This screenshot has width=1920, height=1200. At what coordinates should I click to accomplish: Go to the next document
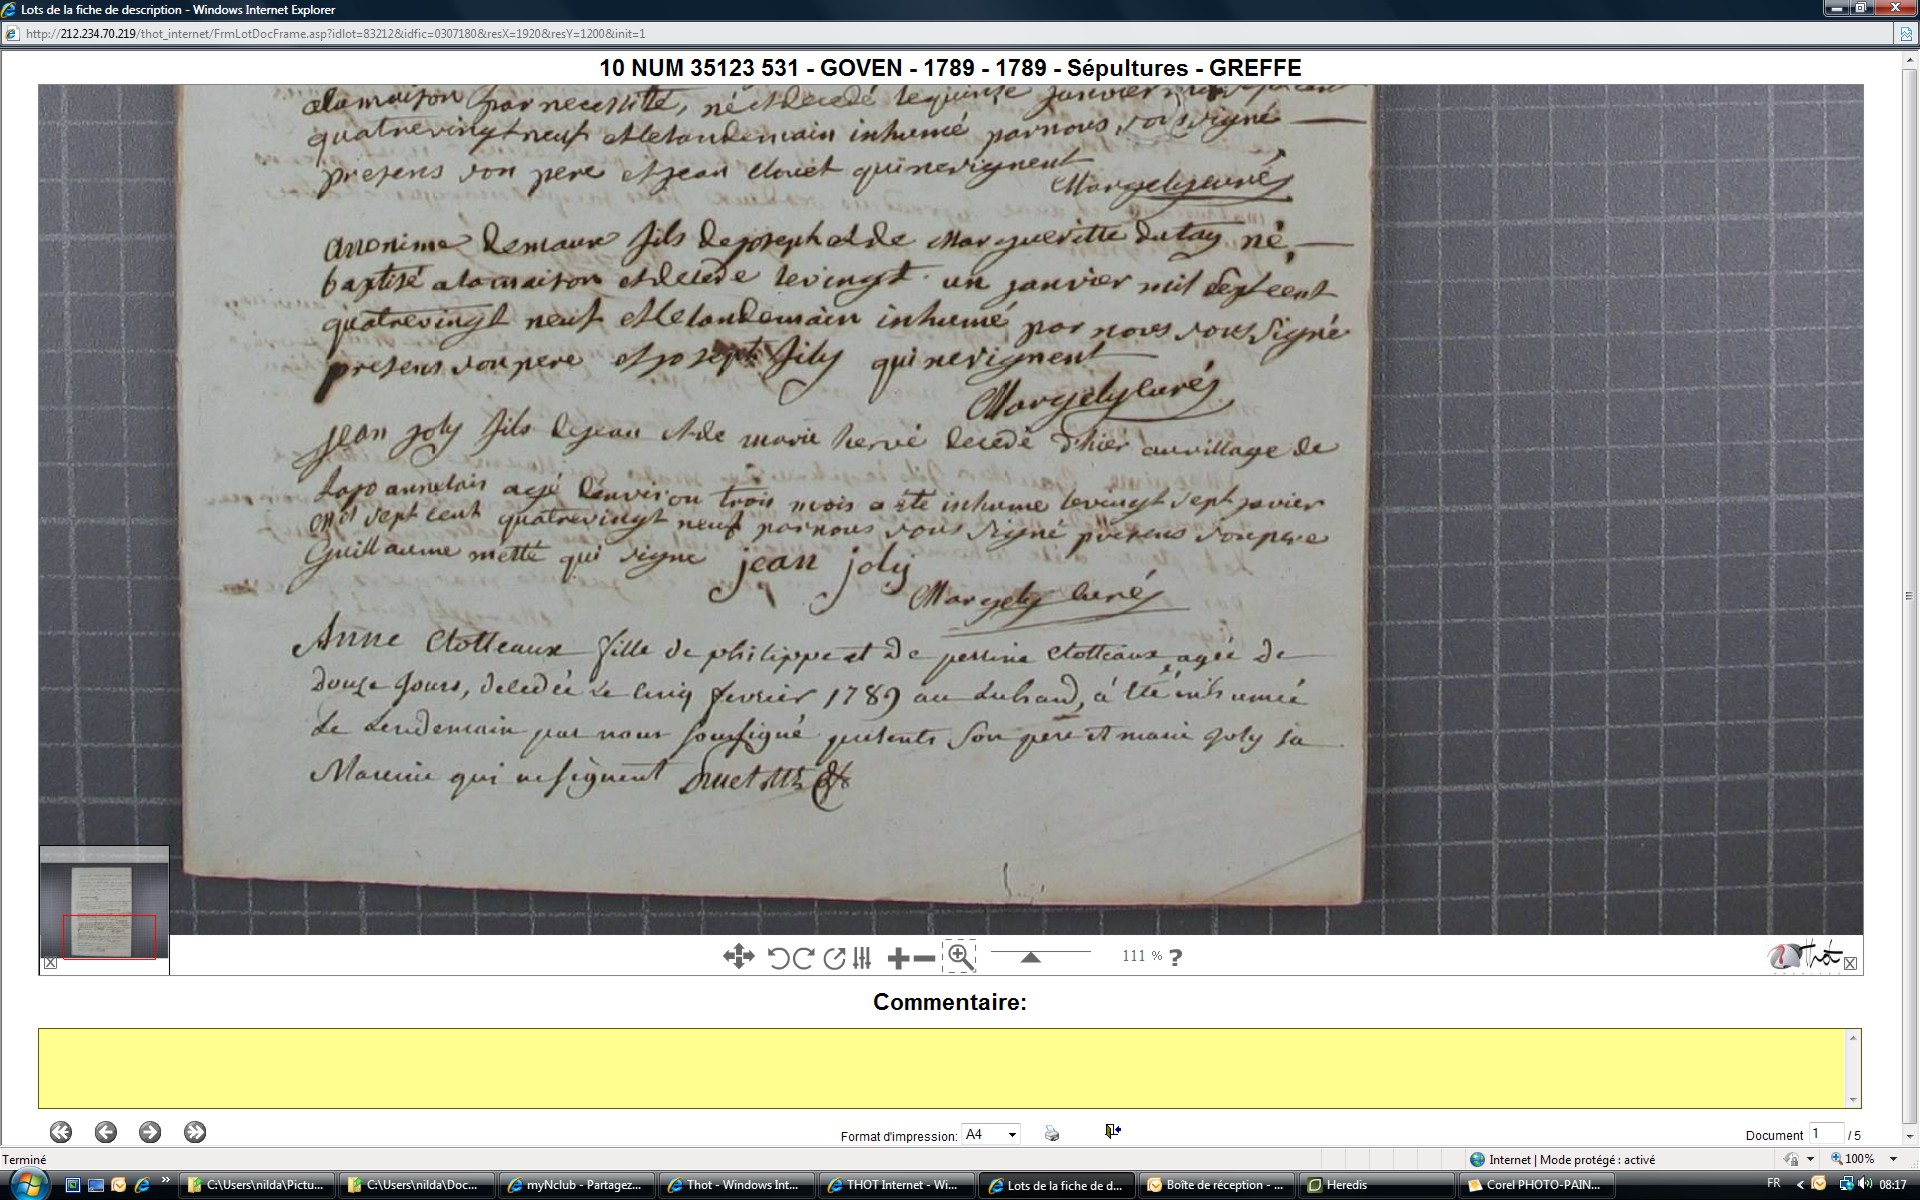[150, 1132]
